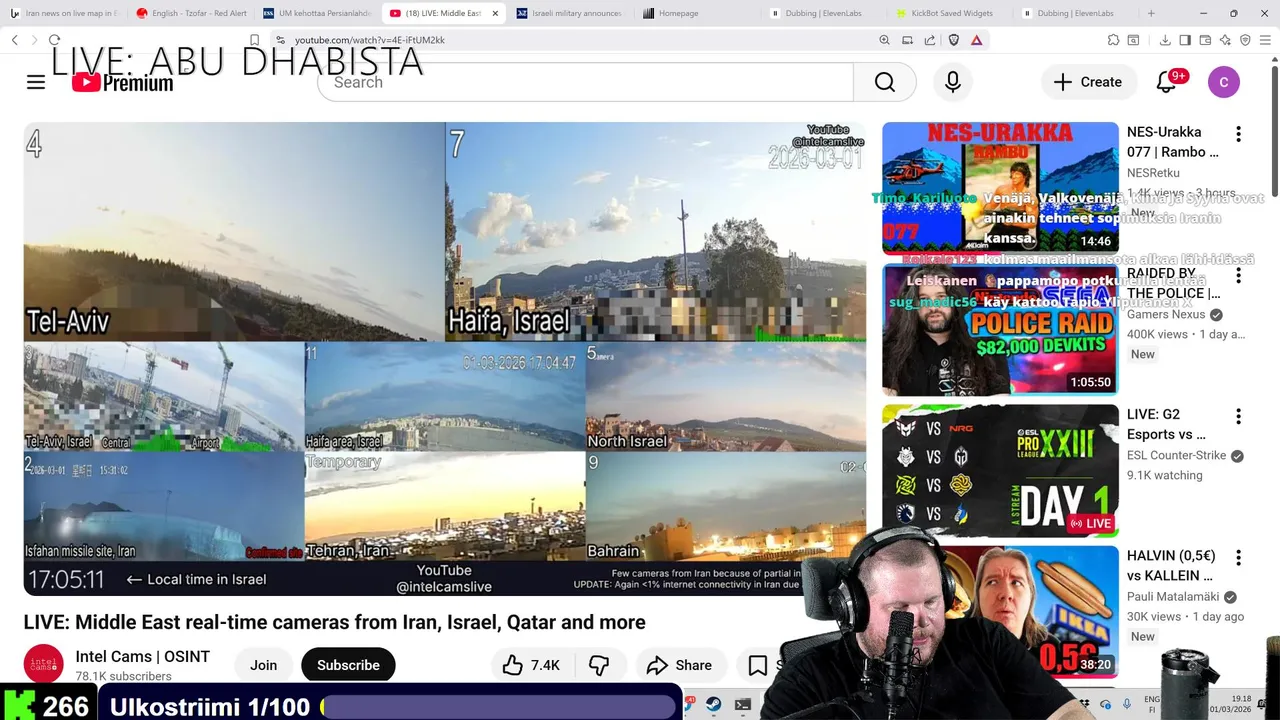Image resolution: width=1280 pixels, height=720 pixels.
Task: Open ESL Pro League Day 1 thumbnail
Action: [1000, 471]
